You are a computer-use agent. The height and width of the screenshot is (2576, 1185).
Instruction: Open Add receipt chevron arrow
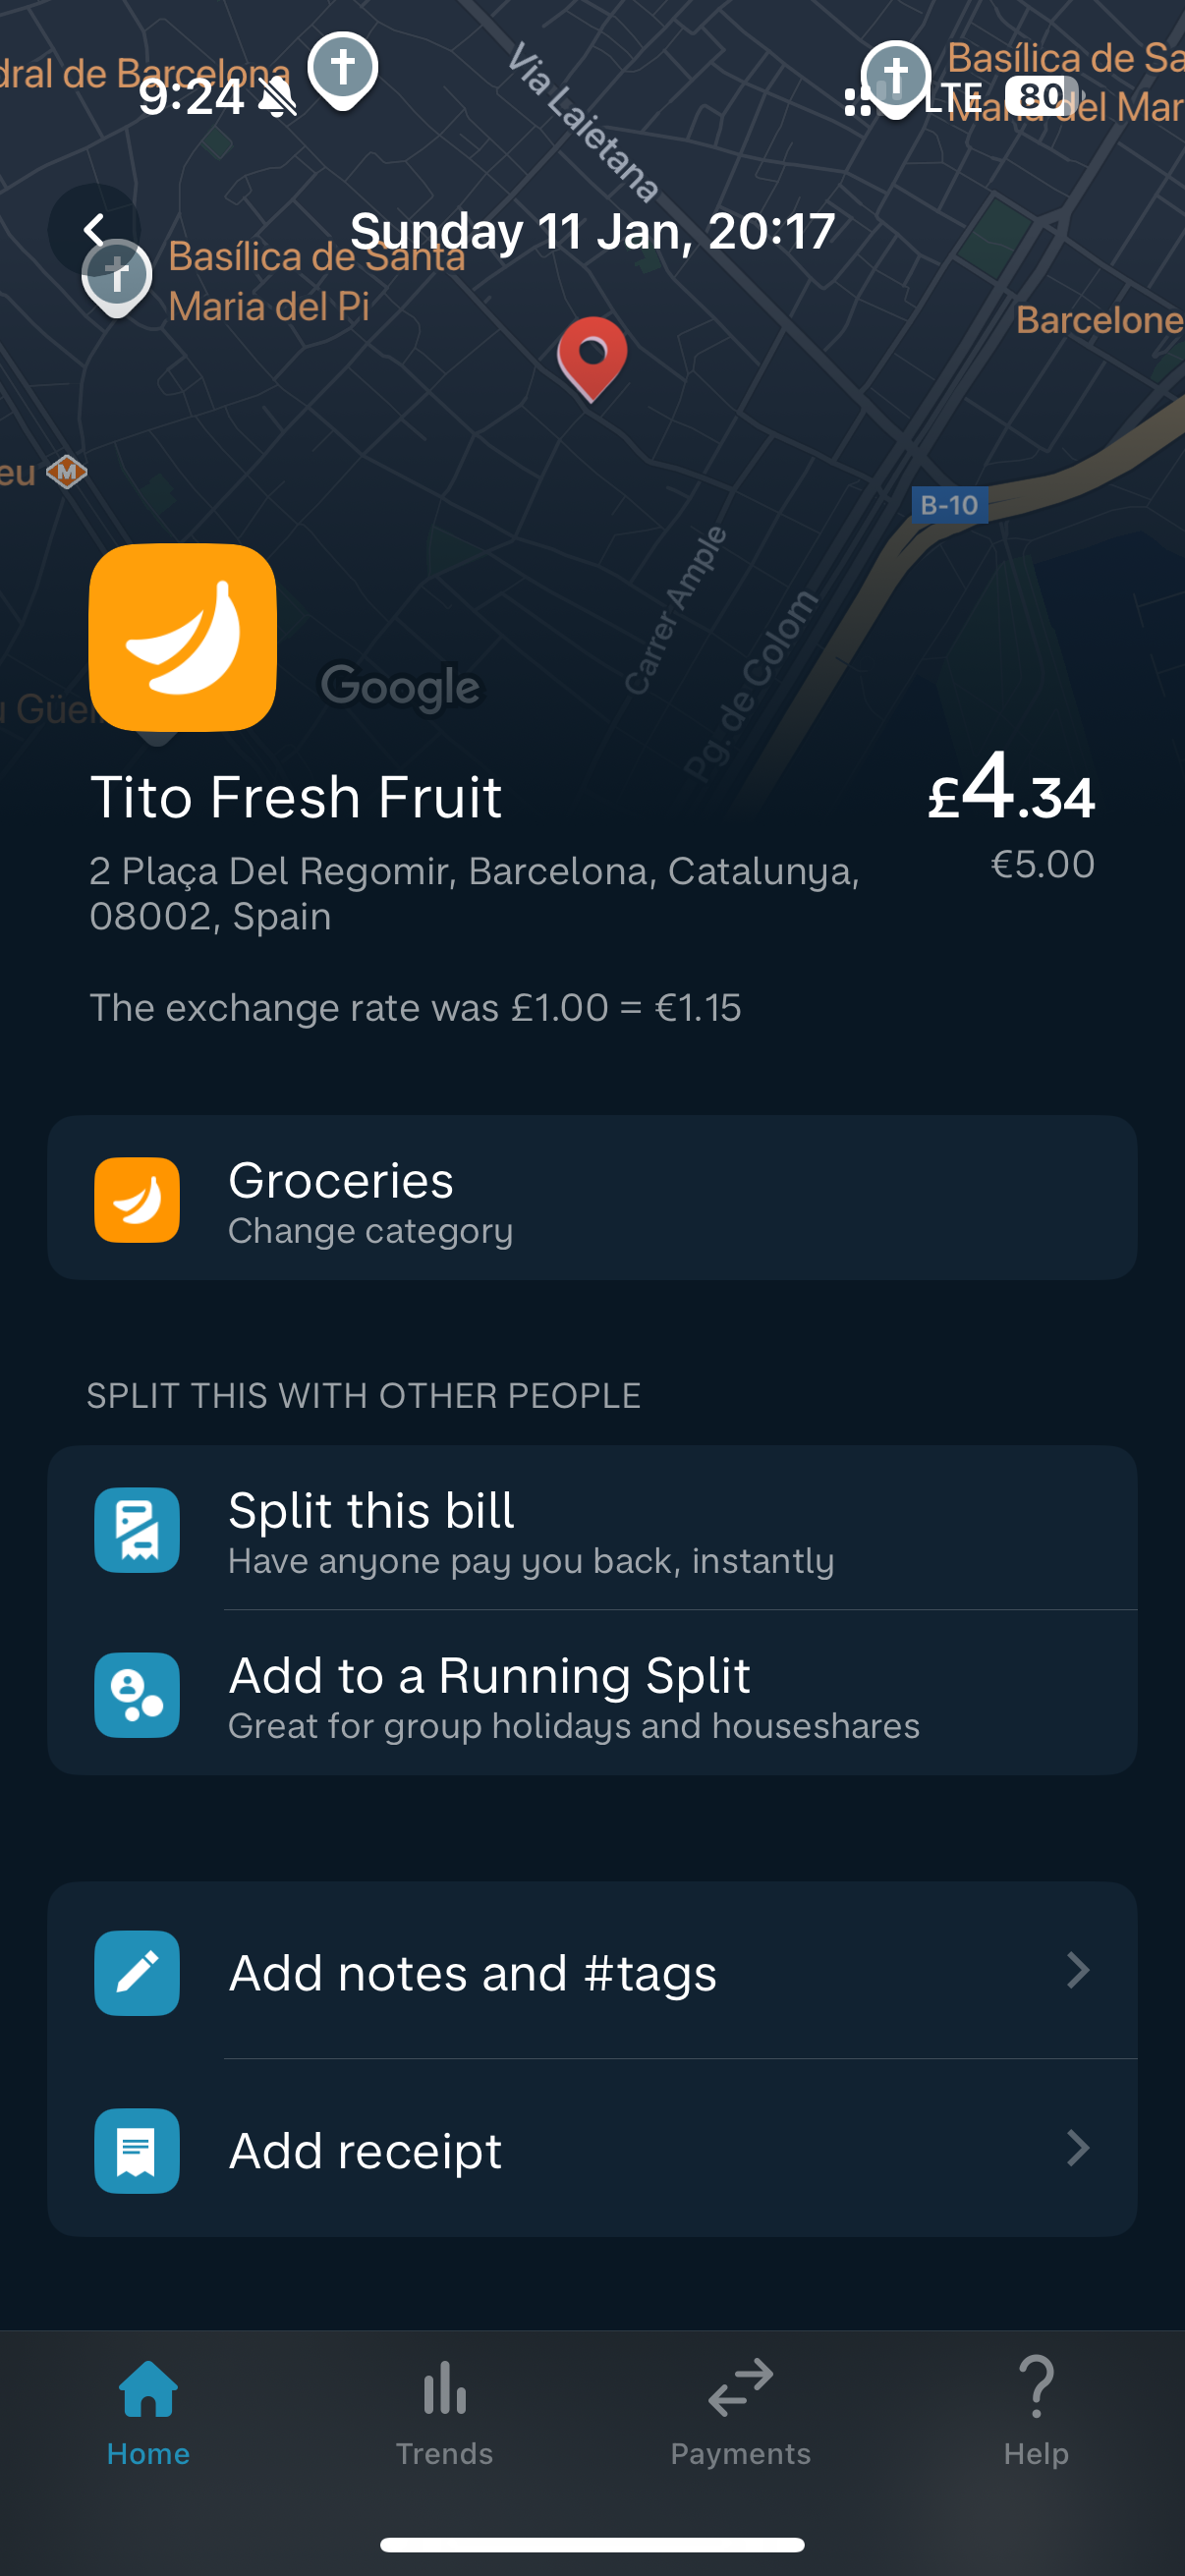coord(1077,2148)
